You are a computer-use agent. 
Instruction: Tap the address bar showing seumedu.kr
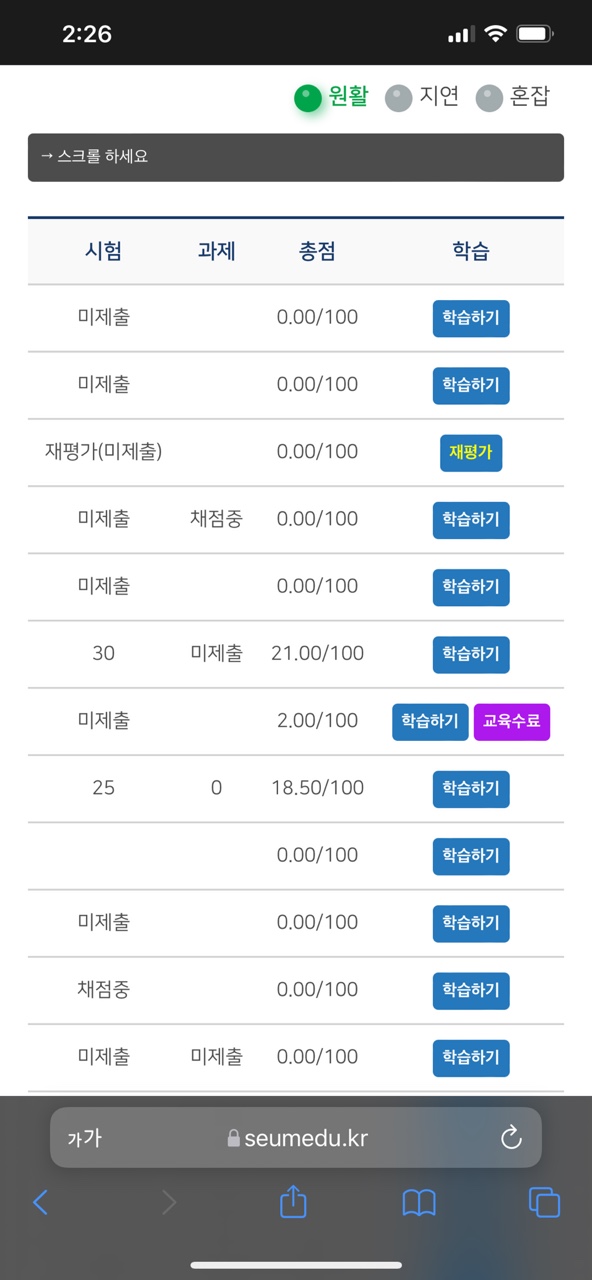pyautogui.click(x=296, y=1137)
